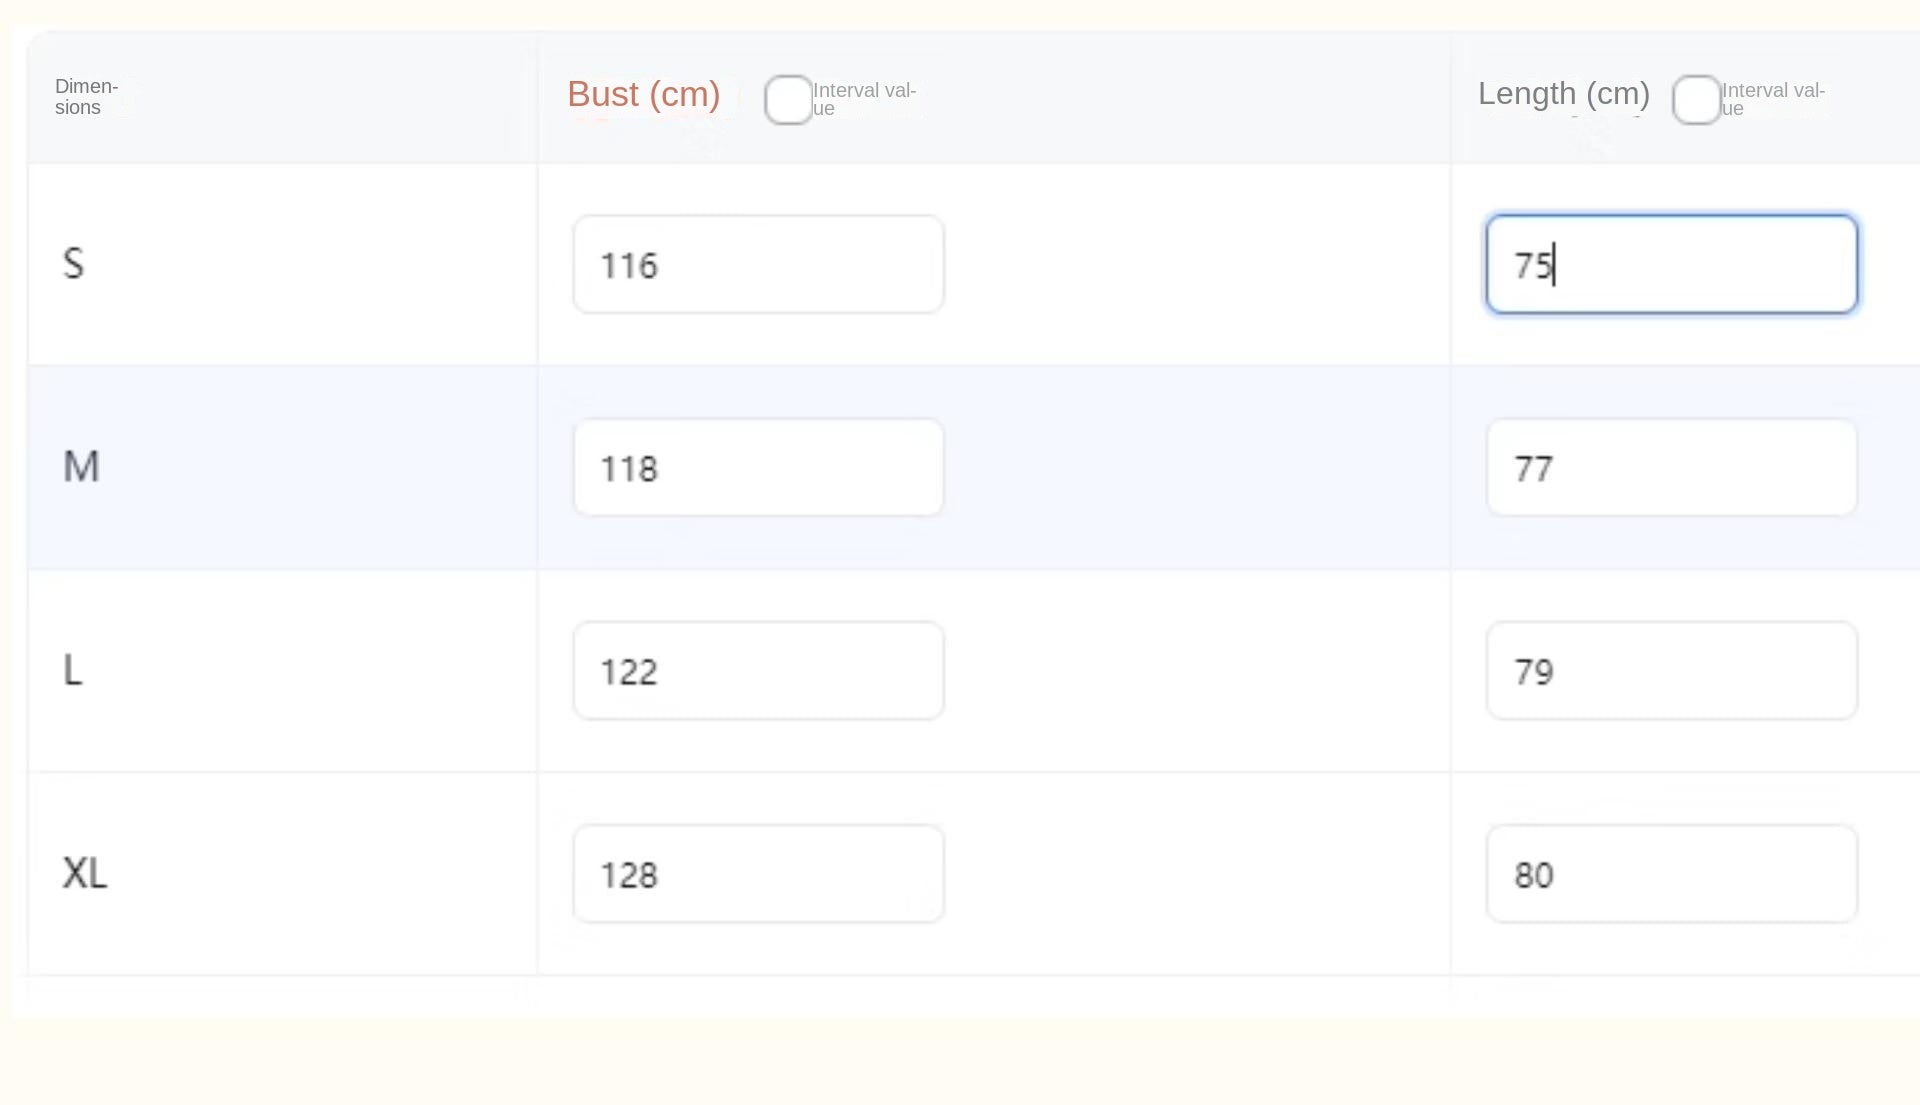Enable Bust interval value checkbox
This screenshot has height=1105, width=1920.
point(788,100)
